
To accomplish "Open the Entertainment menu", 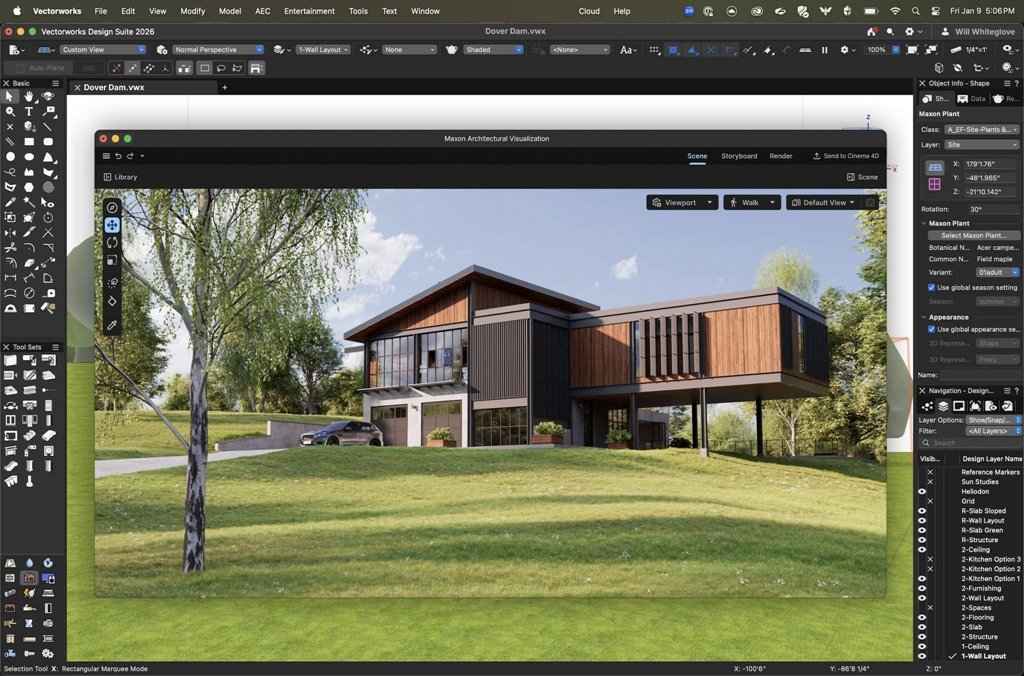I will (x=310, y=11).
